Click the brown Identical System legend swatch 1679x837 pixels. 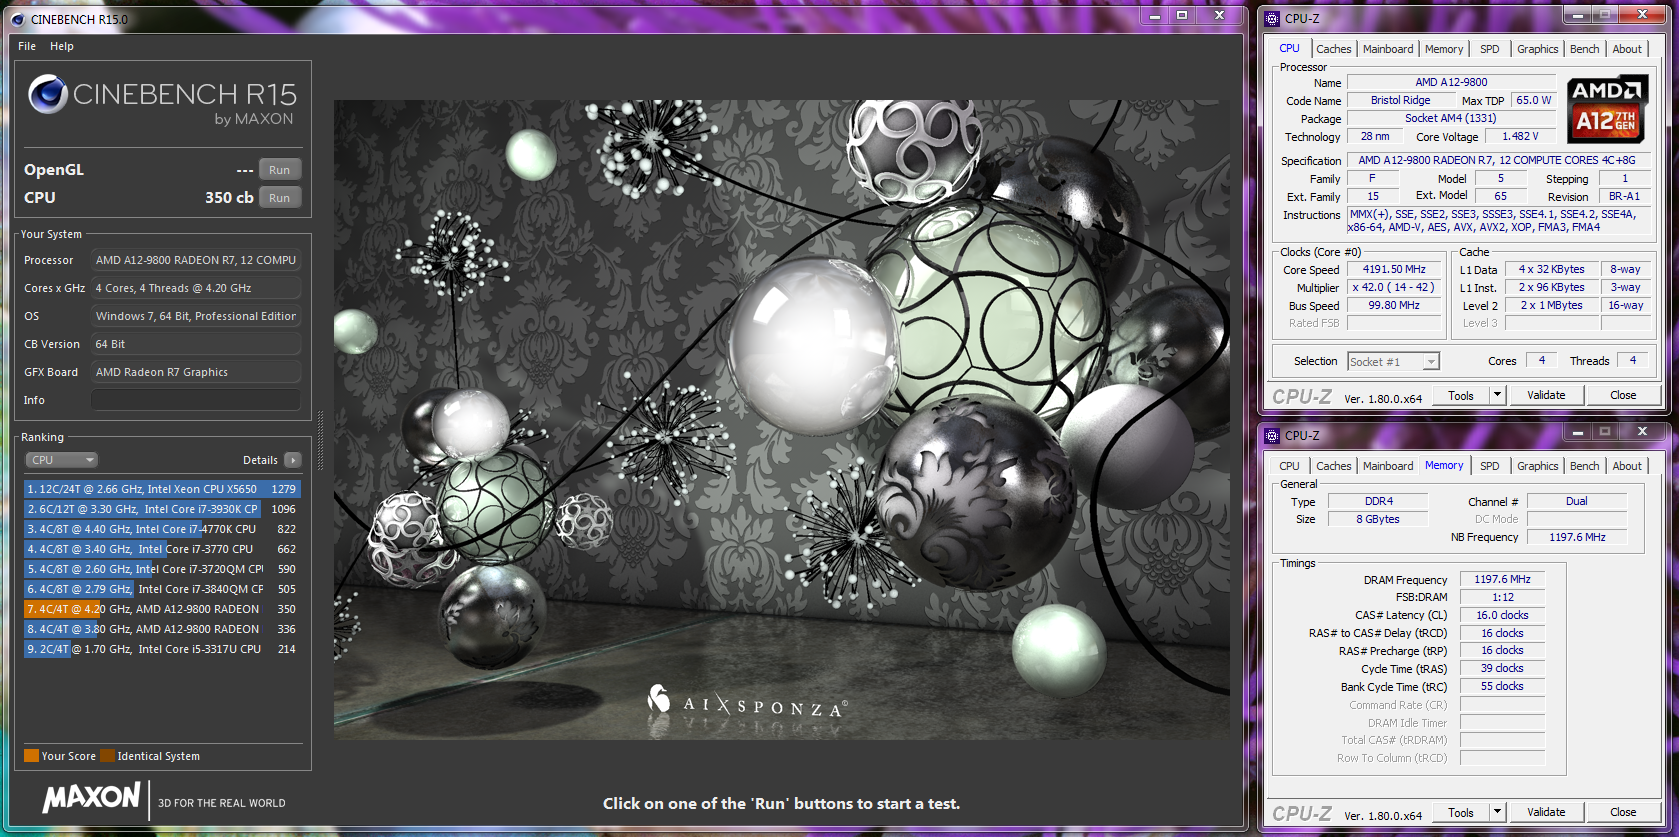pyautogui.click(x=107, y=756)
